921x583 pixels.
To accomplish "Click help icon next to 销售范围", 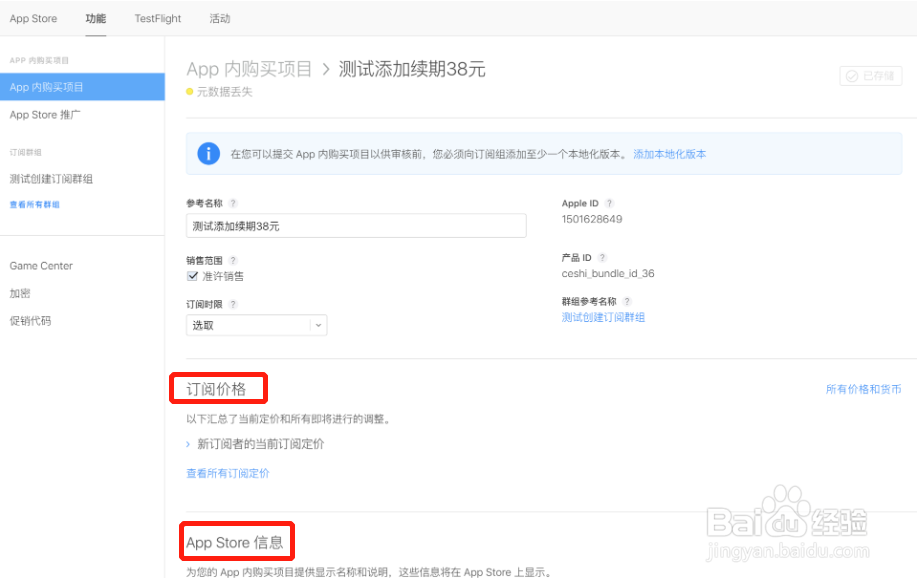I will coord(233,260).
